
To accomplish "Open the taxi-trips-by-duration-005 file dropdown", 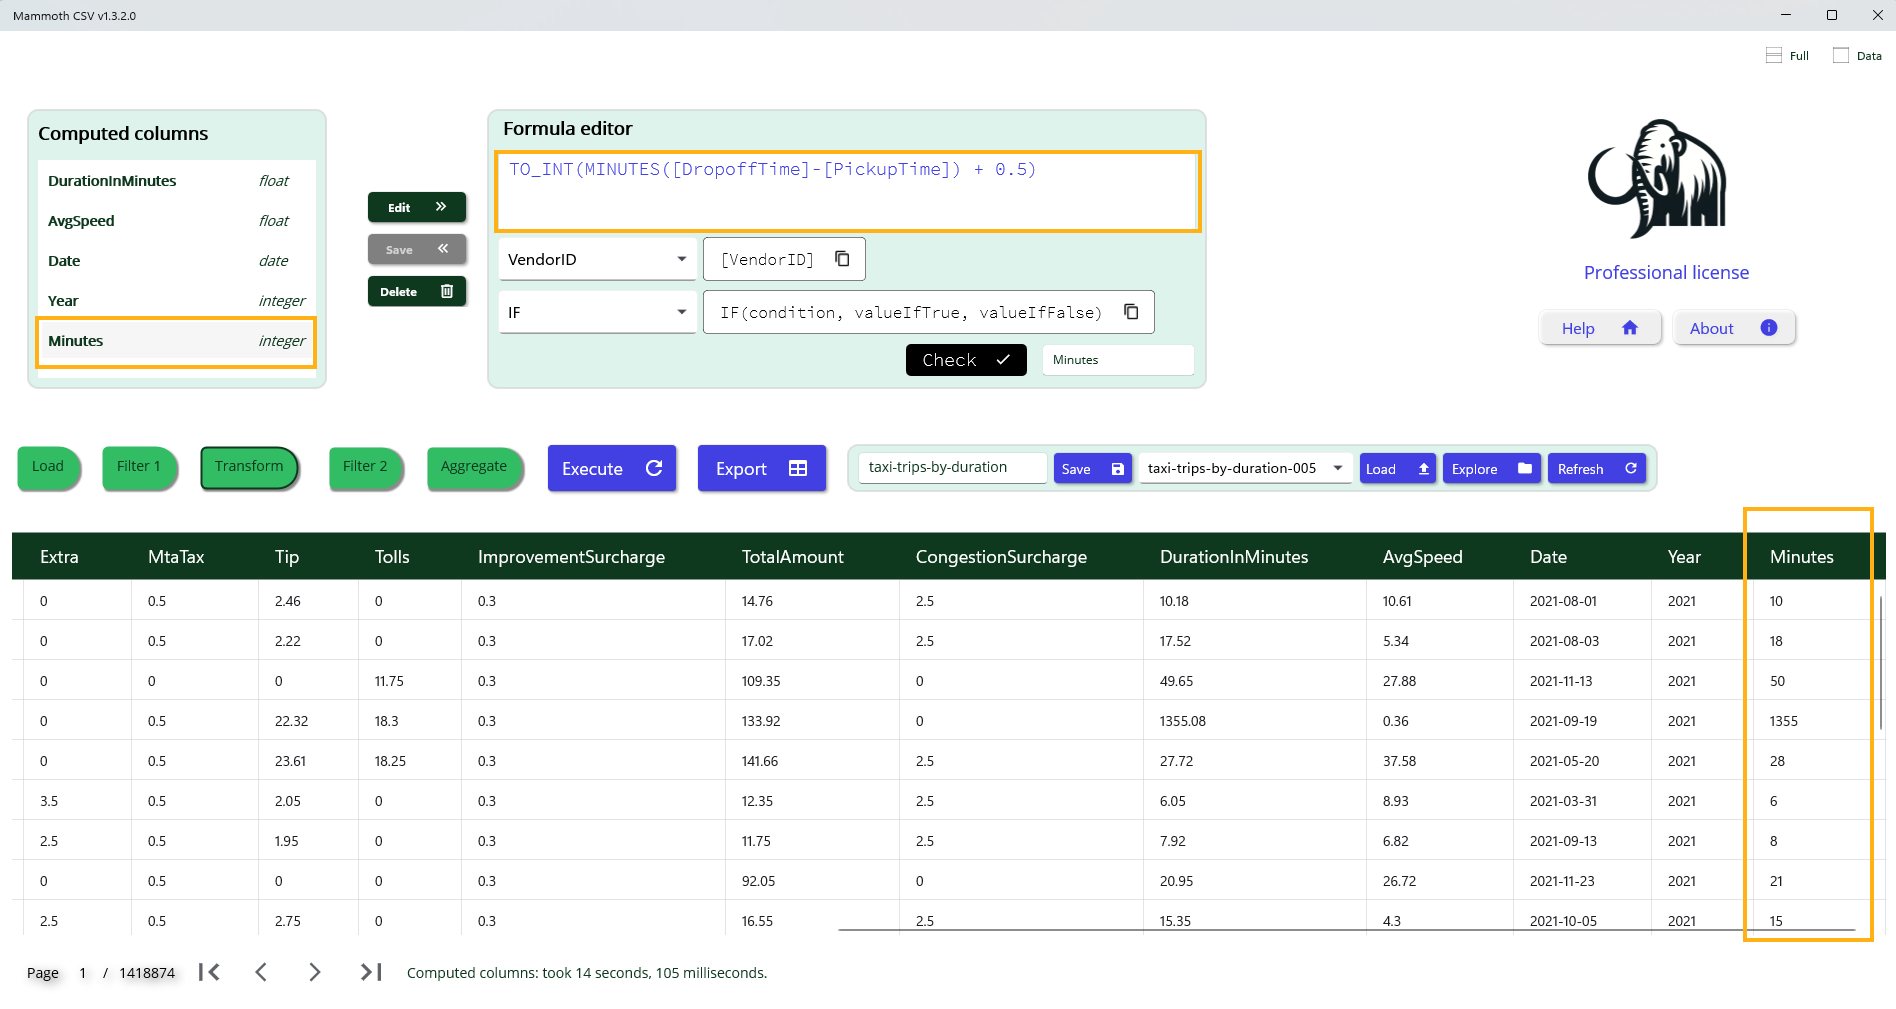I will 1244,468.
